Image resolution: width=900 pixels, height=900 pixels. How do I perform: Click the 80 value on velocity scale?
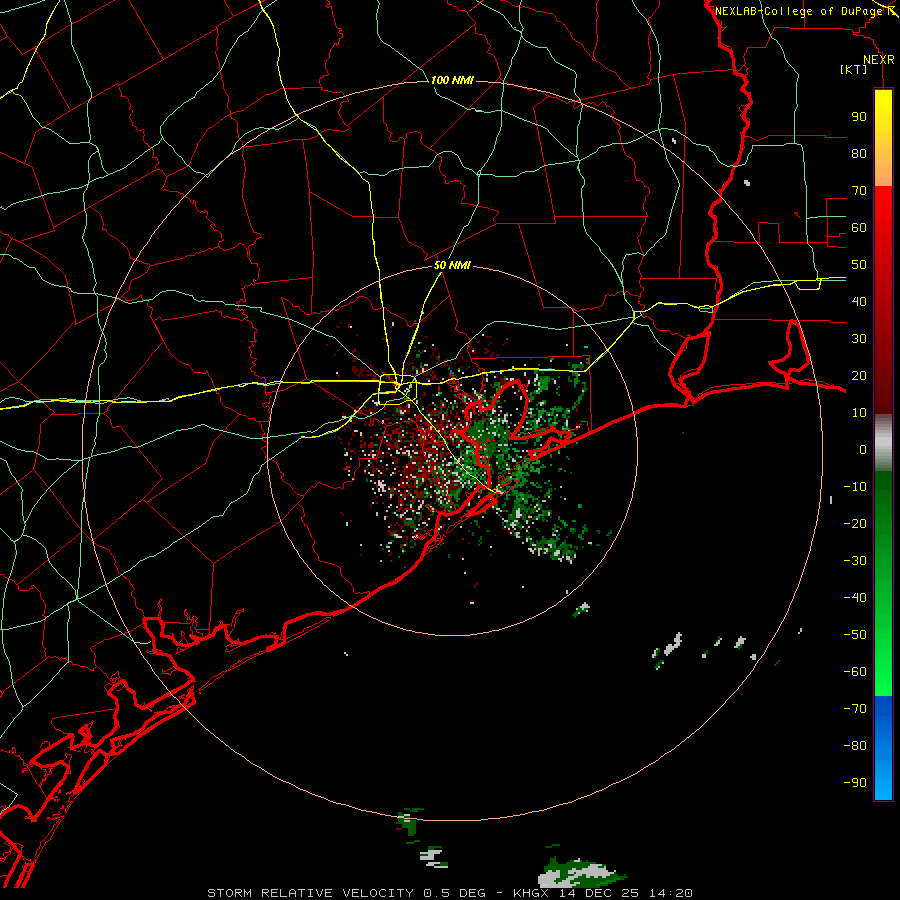pyautogui.click(x=859, y=154)
